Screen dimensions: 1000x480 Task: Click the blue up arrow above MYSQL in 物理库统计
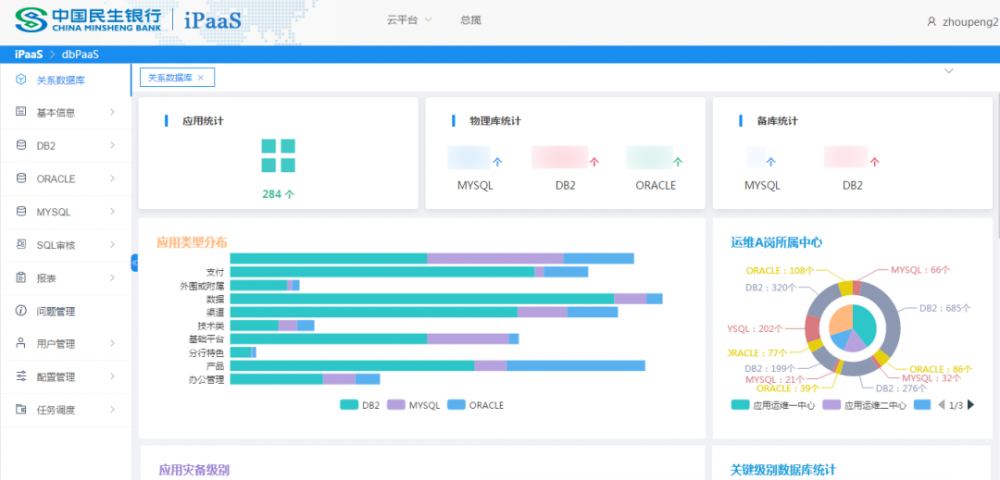click(x=497, y=162)
